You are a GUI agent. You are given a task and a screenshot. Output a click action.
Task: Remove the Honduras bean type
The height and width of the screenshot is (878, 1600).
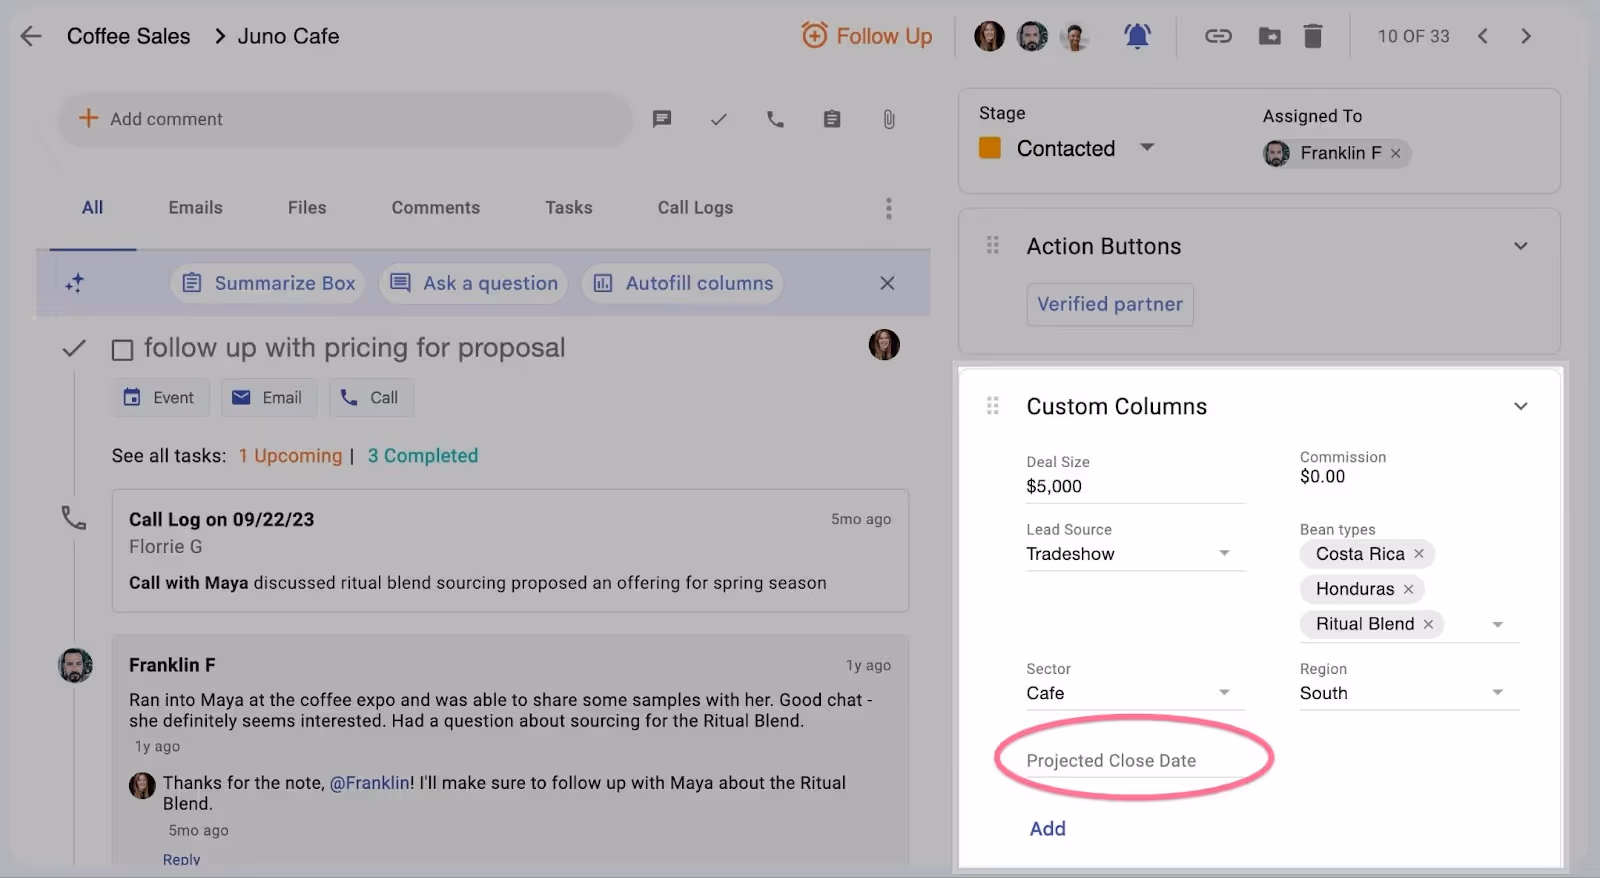coord(1408,589)
